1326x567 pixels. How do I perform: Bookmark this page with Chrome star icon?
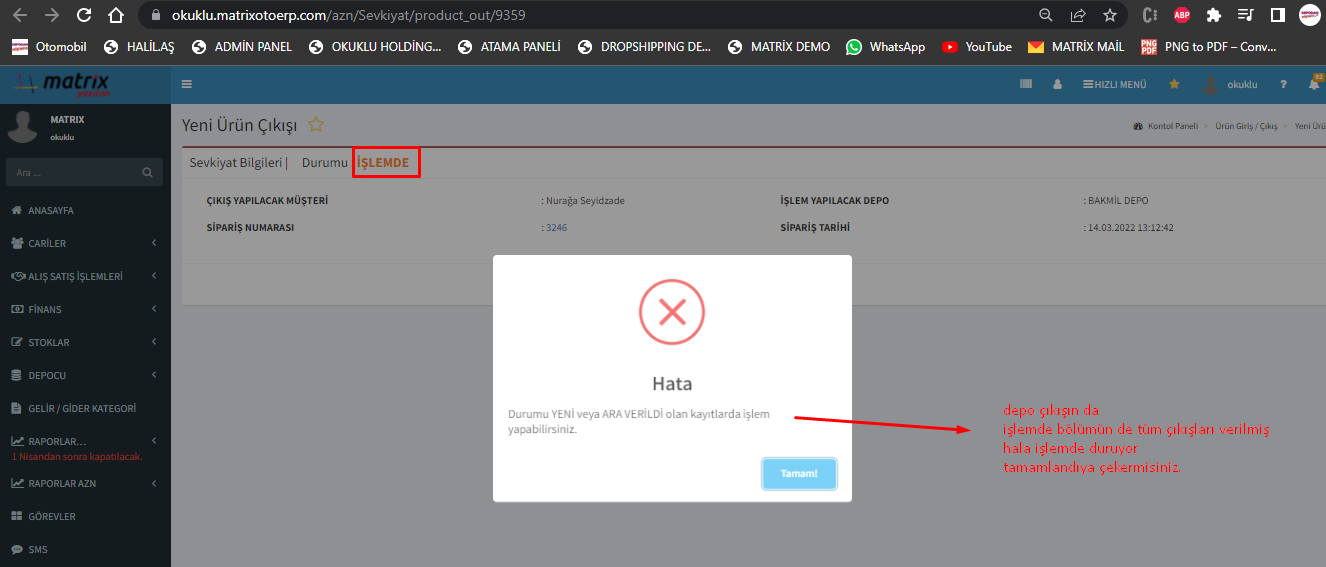point(1109,15)
